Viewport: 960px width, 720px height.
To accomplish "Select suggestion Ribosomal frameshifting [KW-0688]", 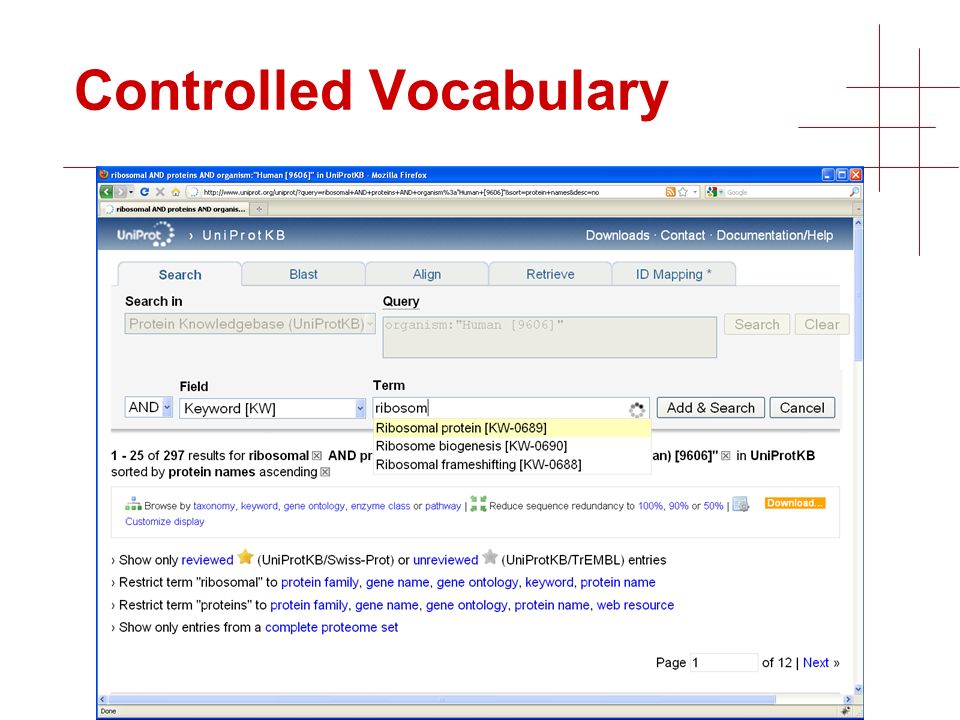I will pyautogui.click(x=511, y=465).
